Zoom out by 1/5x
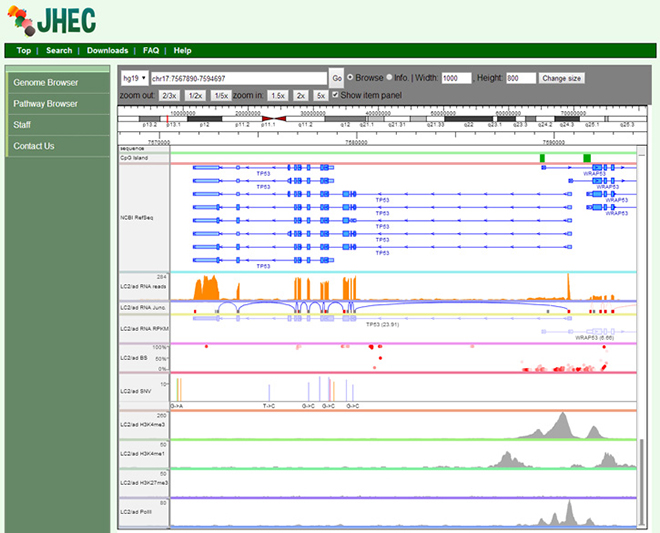660x533 pixels. tap(221, 95)
